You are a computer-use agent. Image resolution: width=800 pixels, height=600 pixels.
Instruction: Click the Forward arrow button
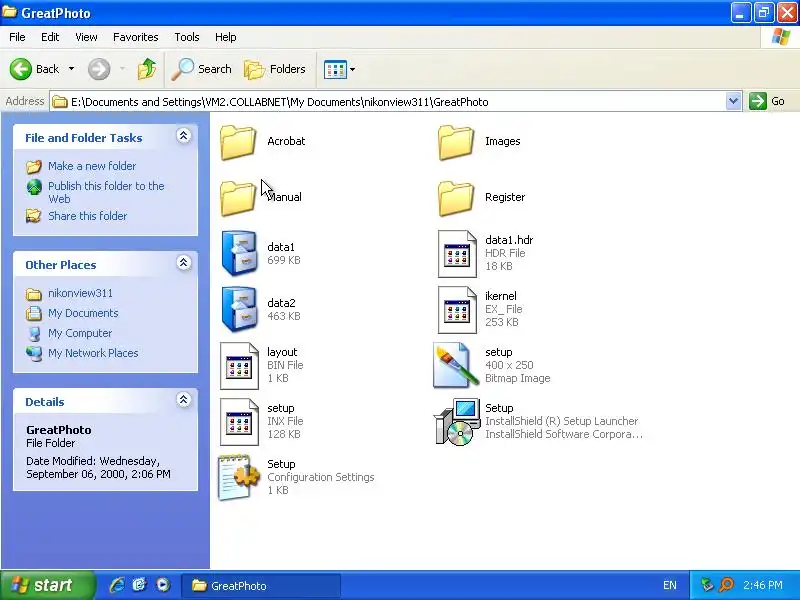click(99, 69)
